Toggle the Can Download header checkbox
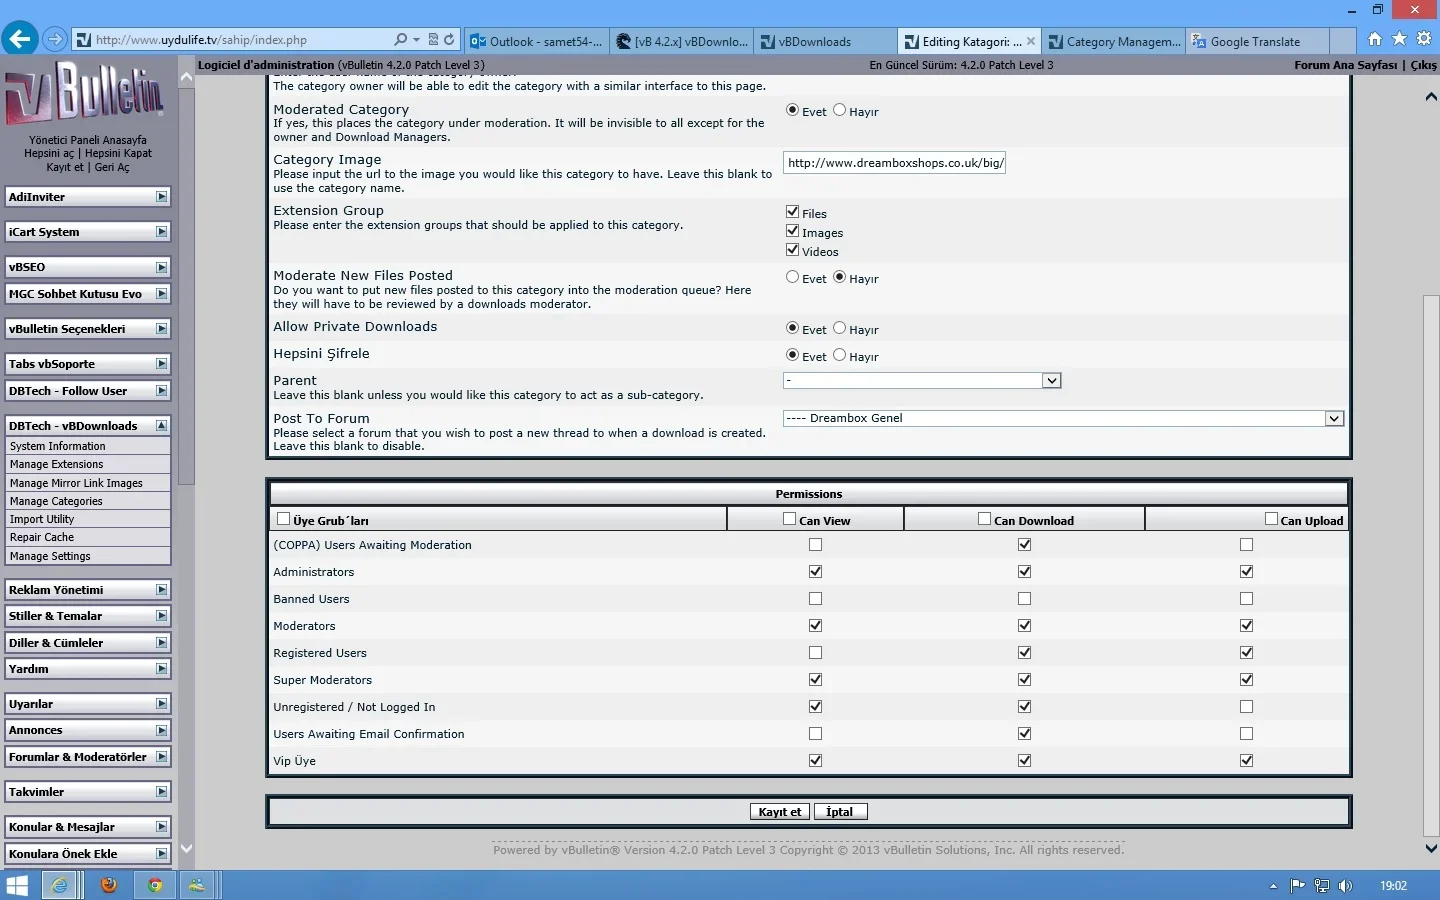Viewport: 1440px width, 900px height. pyautogui.click(x=984, y=519)
